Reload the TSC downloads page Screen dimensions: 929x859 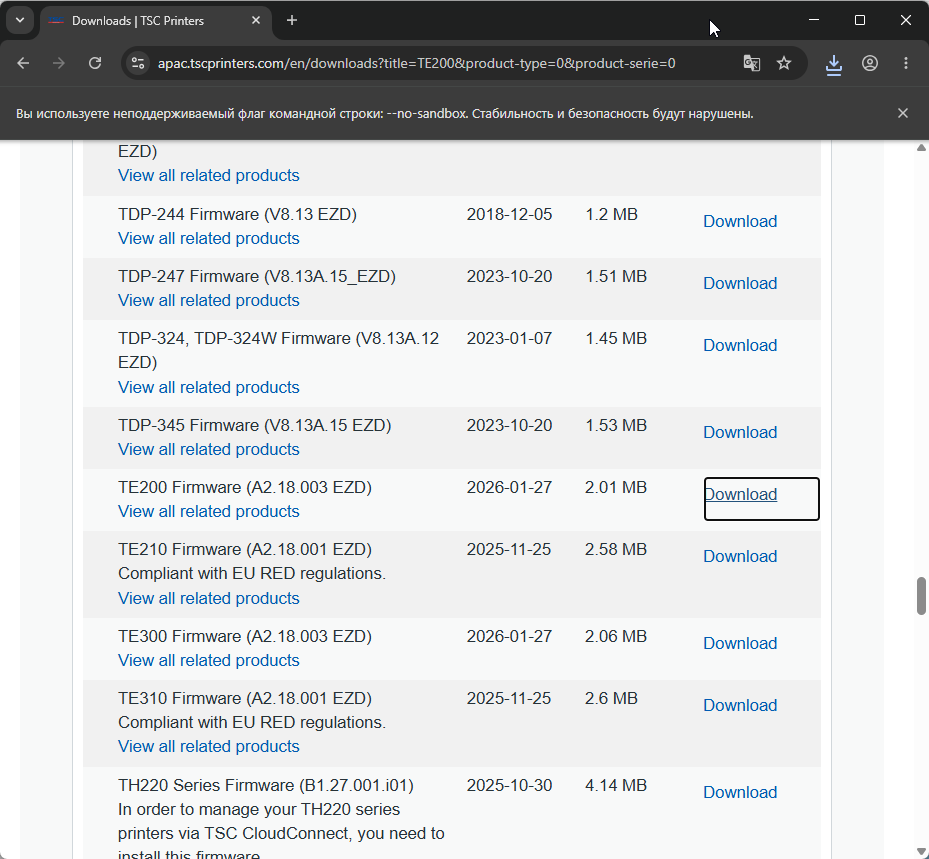[95, 63]
